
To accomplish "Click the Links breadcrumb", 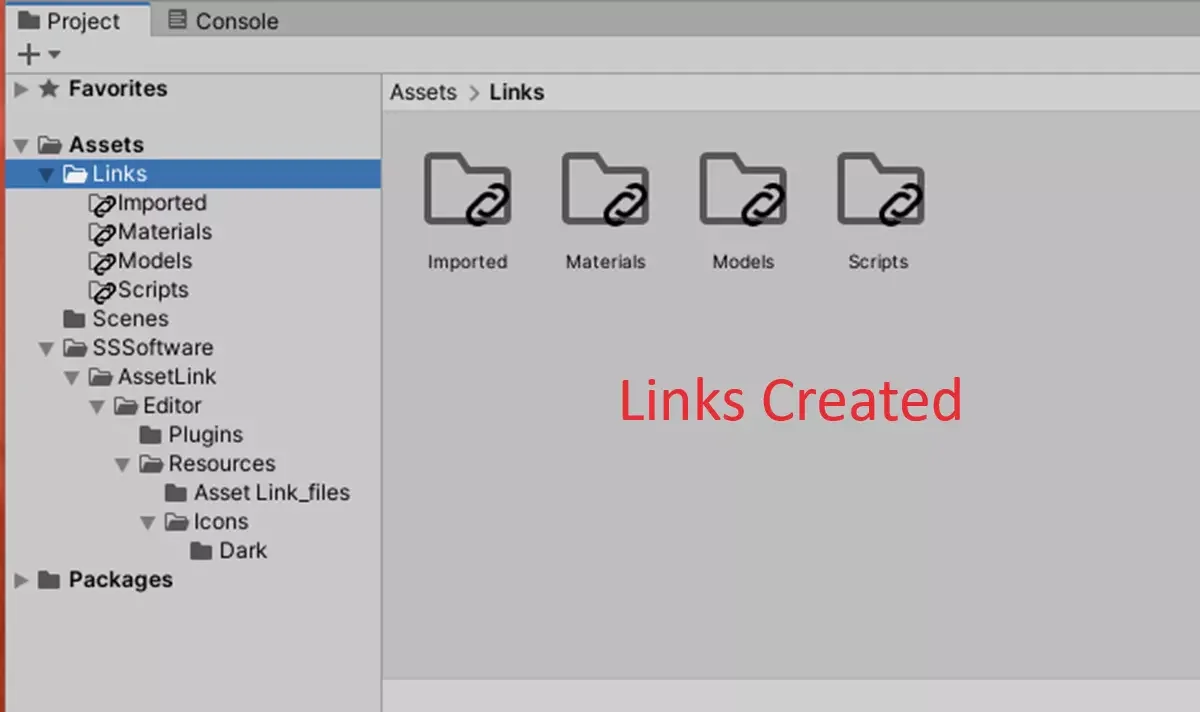I will [517, 92].
